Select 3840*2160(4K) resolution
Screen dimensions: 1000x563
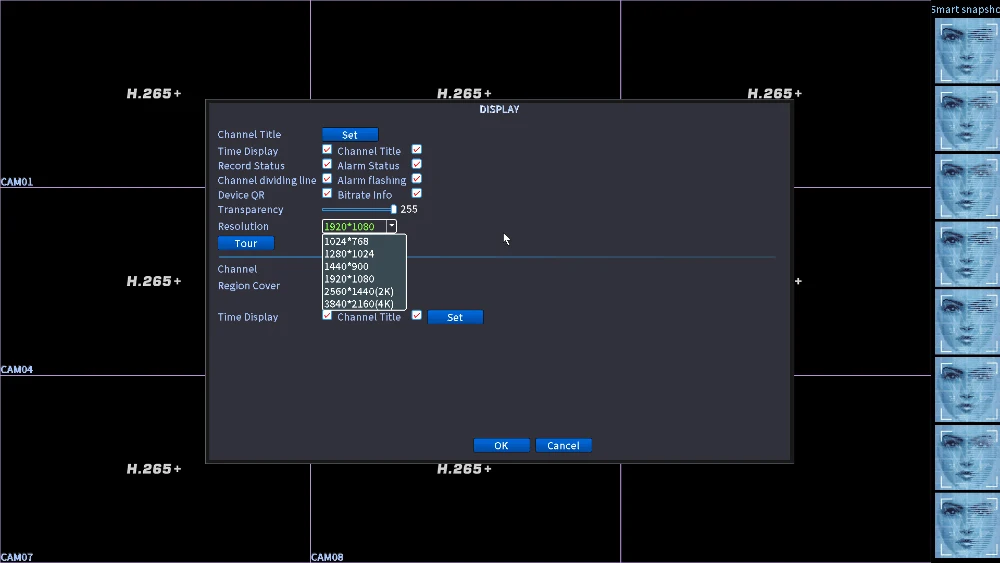pos(364,303)
